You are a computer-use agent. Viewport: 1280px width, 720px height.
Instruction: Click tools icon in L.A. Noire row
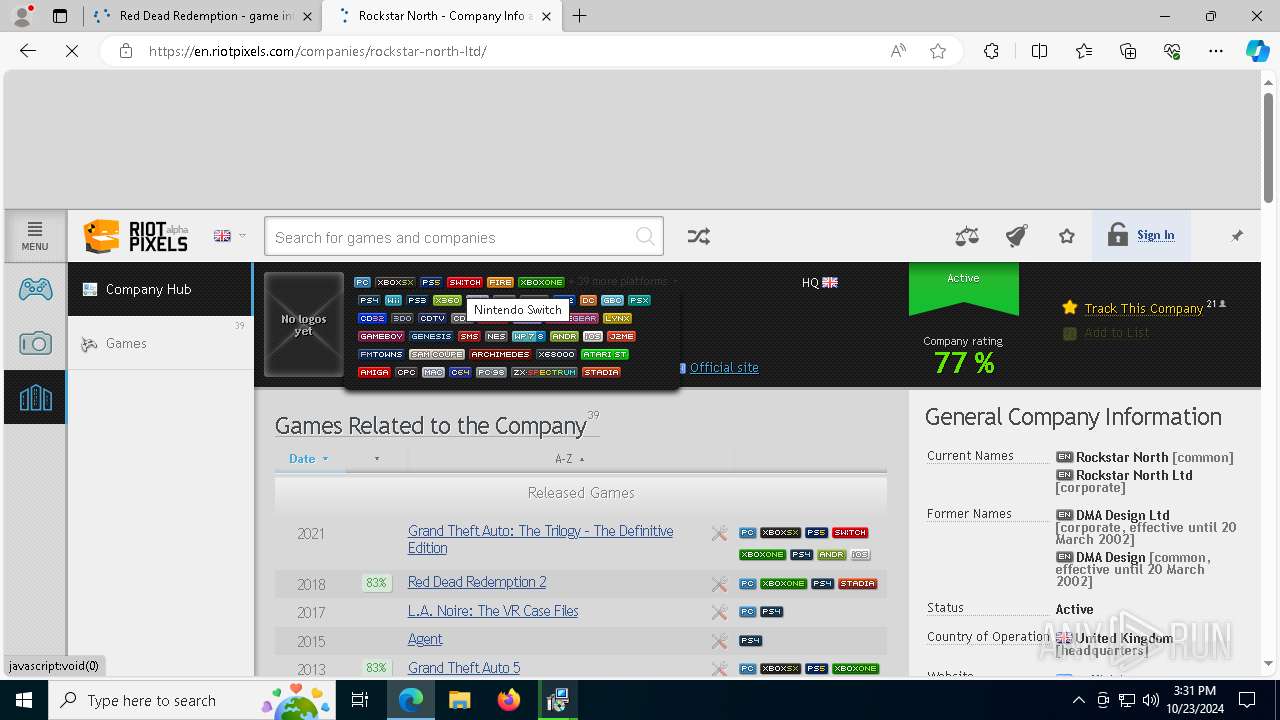click(719, 612)
